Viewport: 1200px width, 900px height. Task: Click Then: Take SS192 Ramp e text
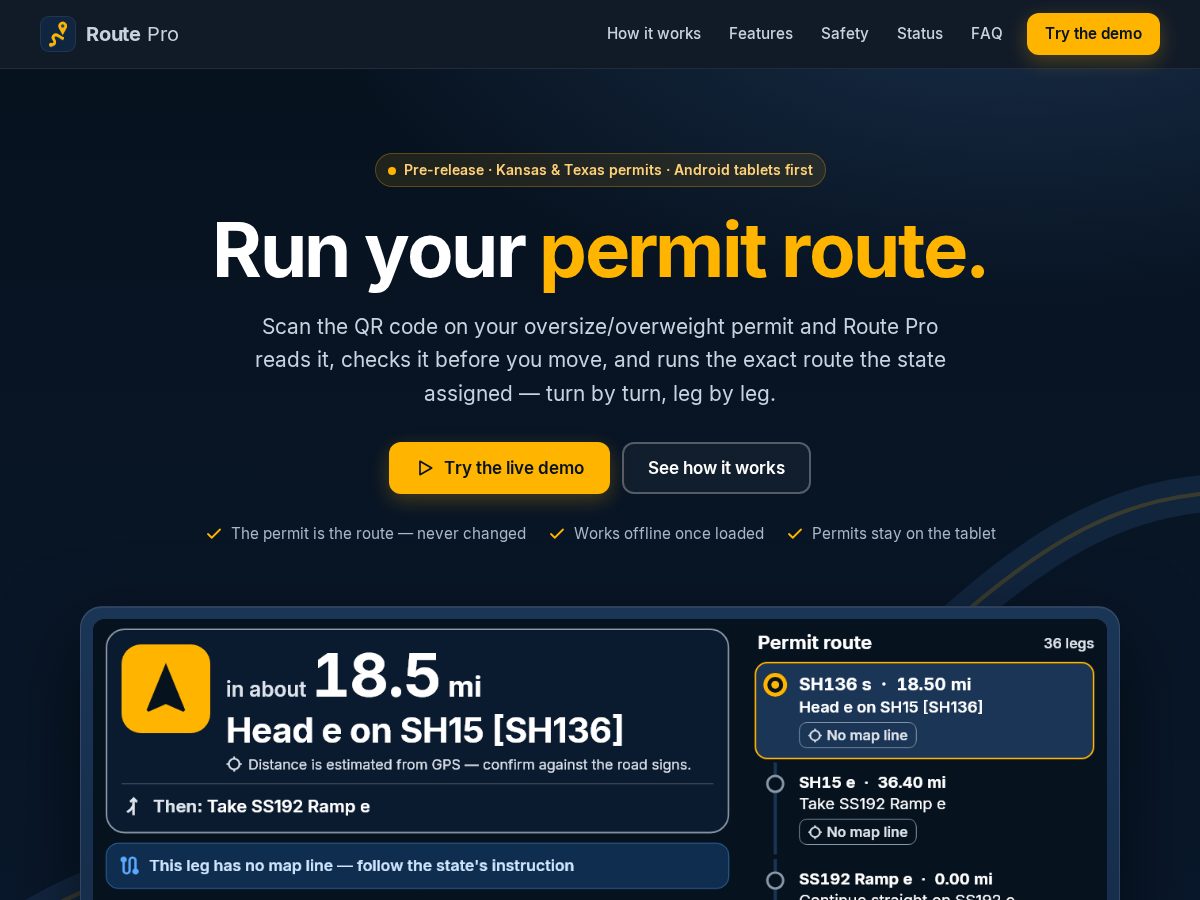click(261, 806)
